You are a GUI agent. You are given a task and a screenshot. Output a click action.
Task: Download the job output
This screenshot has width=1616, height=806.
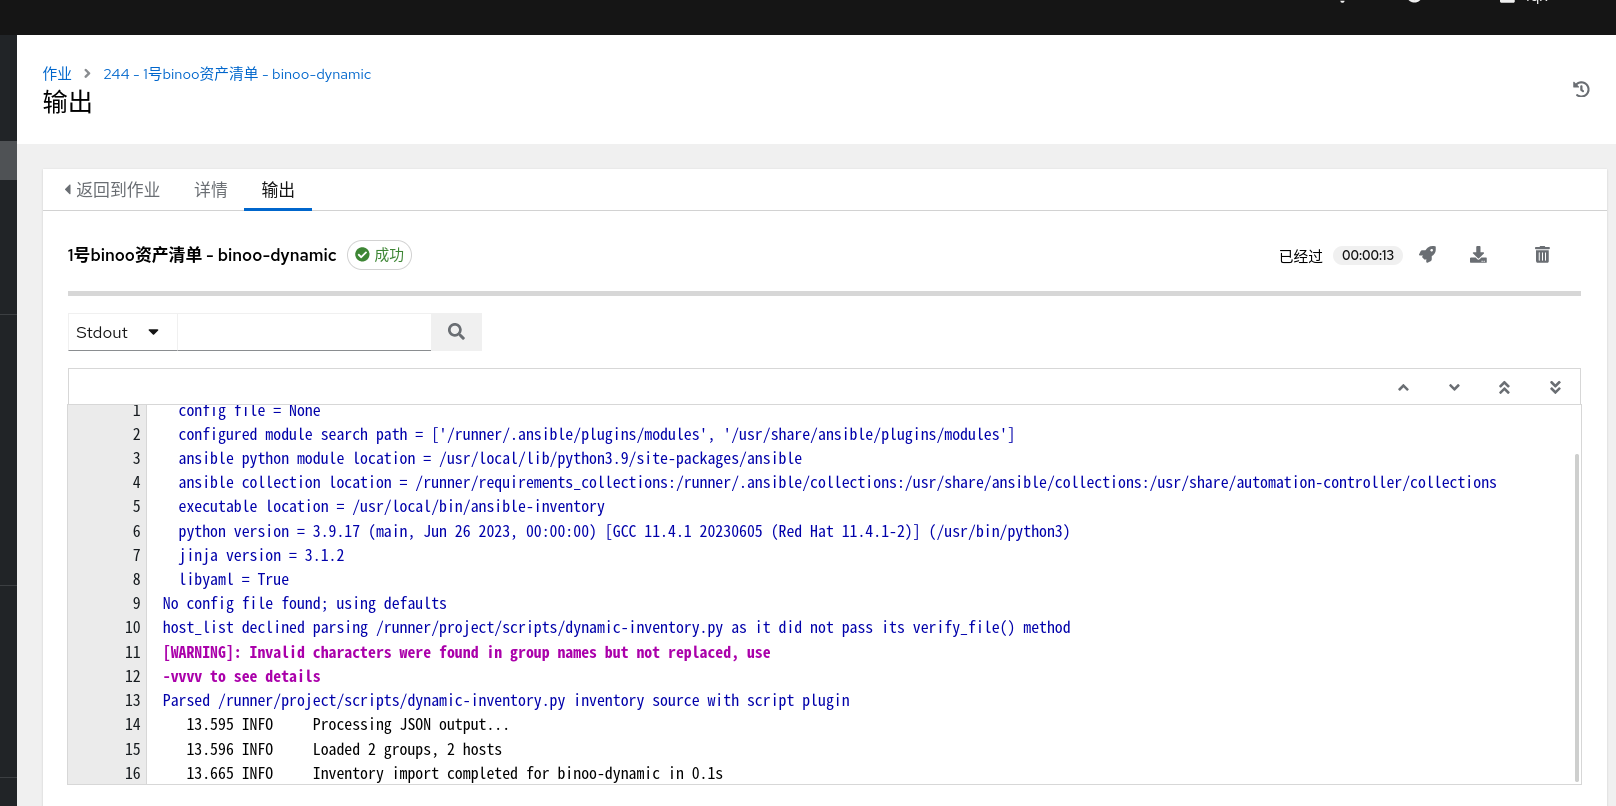[x=1478, y=255]
